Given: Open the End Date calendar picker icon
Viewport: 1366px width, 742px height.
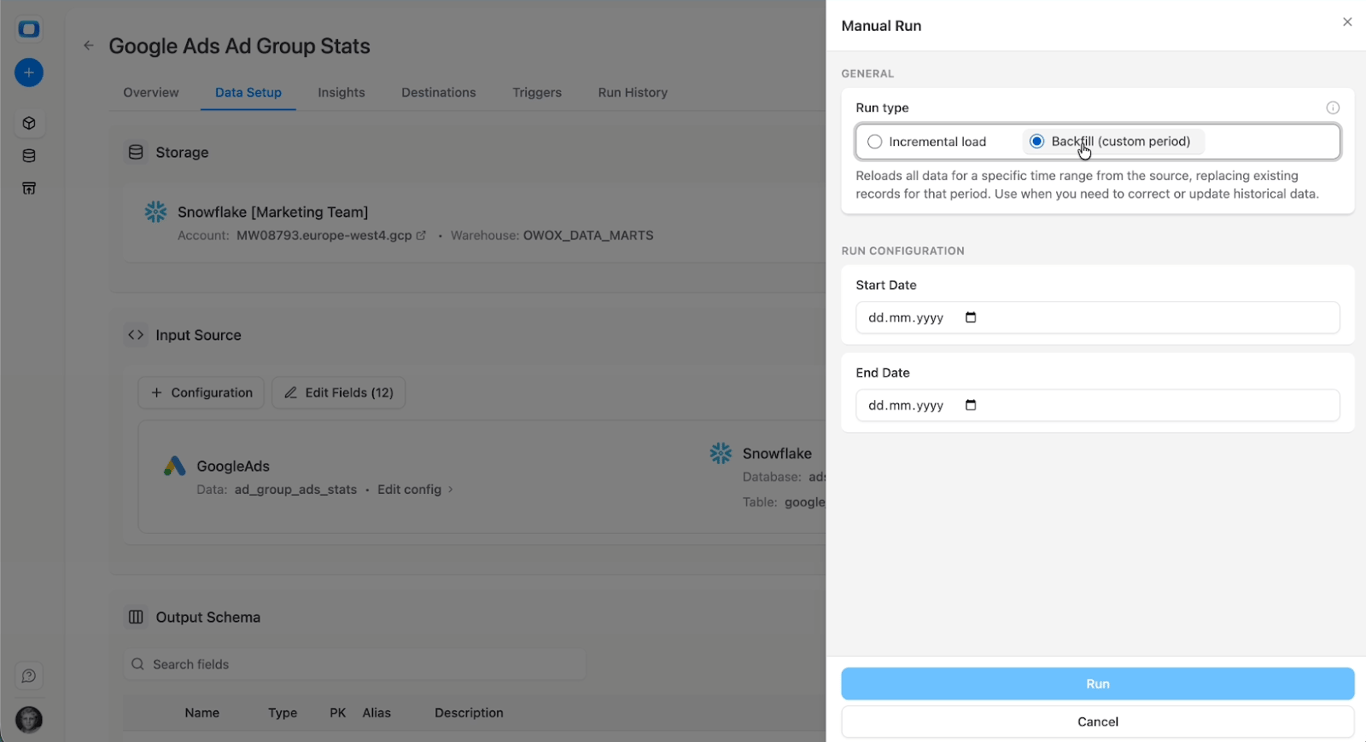Looking at the screenshot, I should [x=971, y=405].
